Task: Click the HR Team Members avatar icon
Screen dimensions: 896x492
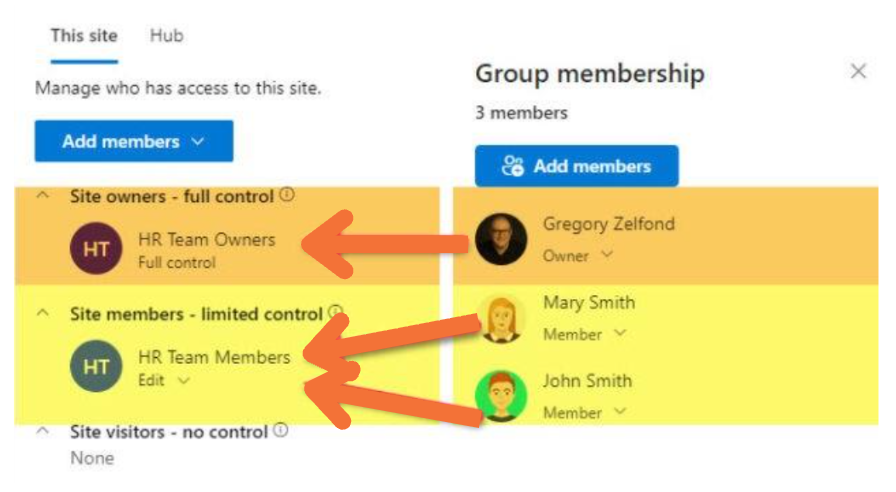Action: tap(96, 366)
